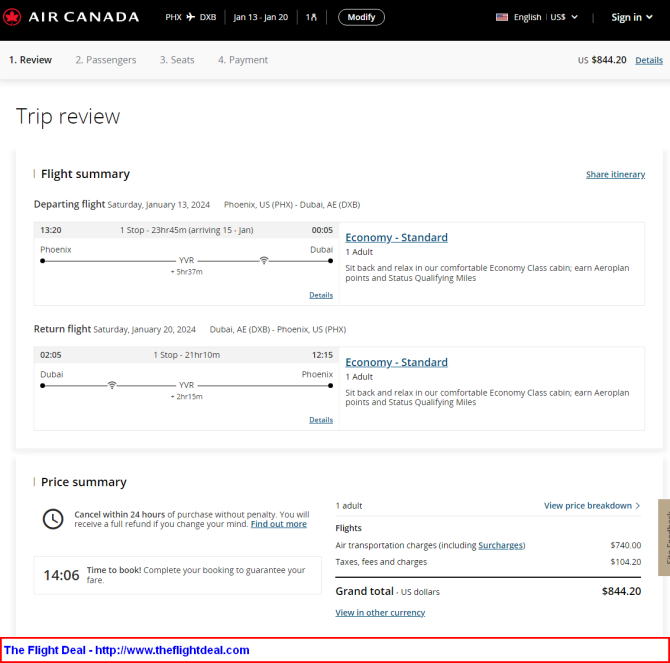The width and height of the screenshot is (670, 663).
Task: Click the Wi-Fi icon on the return flight
Action: 112,385
